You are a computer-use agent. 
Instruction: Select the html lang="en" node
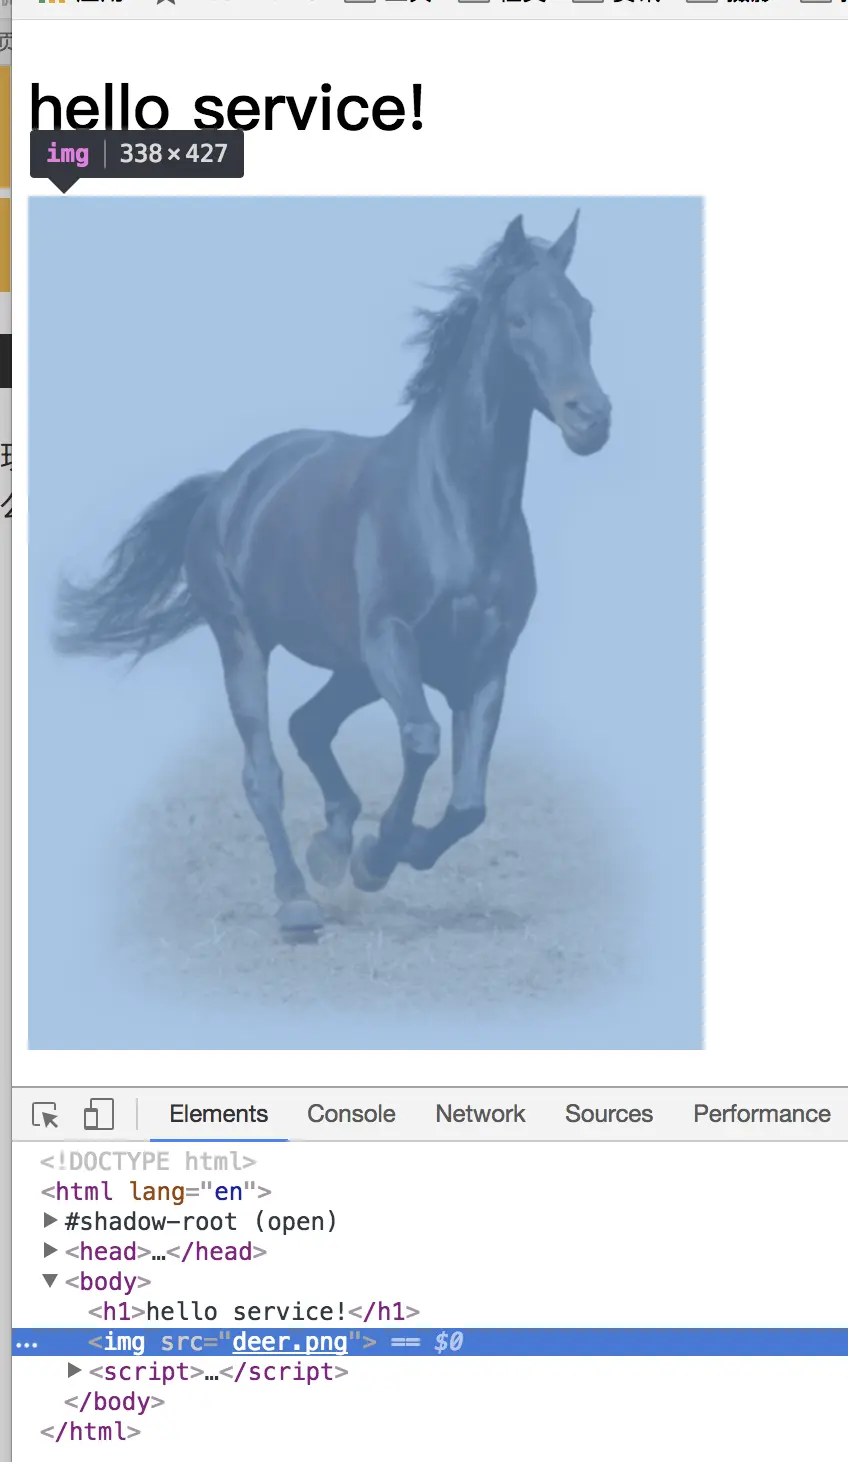(x=156, y=1191)
